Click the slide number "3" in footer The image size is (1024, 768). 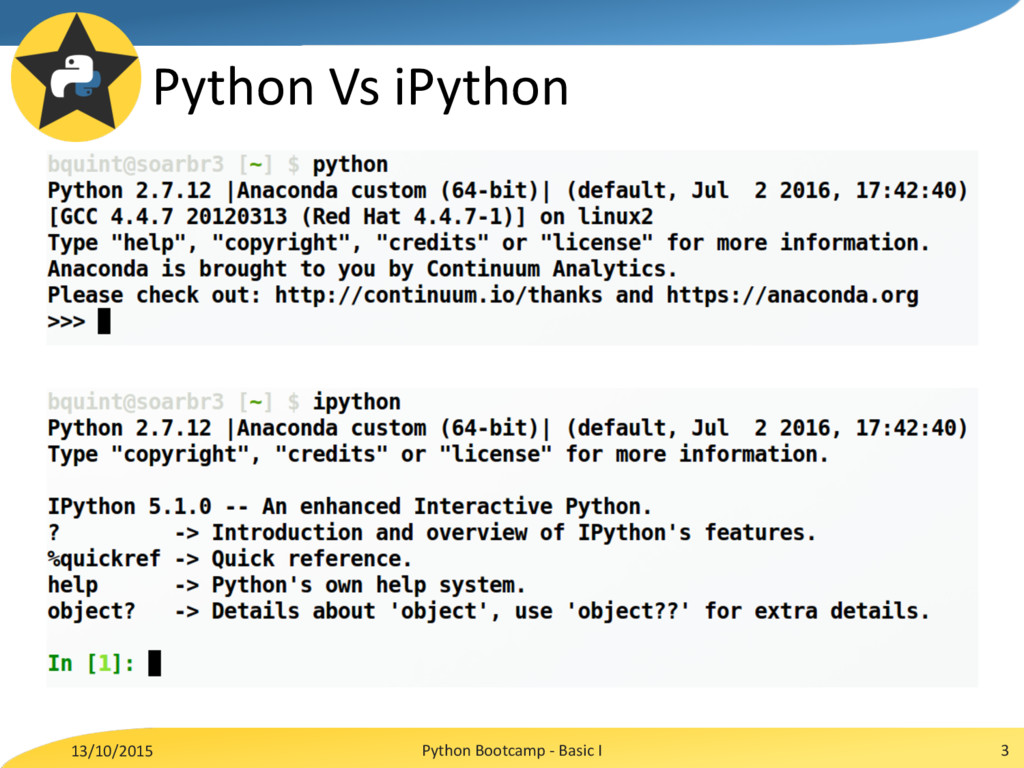(x=1004, y=750)
